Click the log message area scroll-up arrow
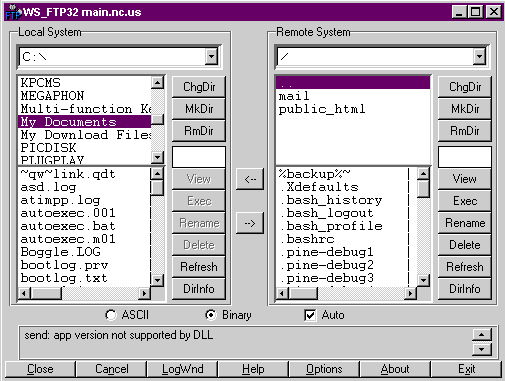Screen dimensions: 505x381 tap(482, 334)
